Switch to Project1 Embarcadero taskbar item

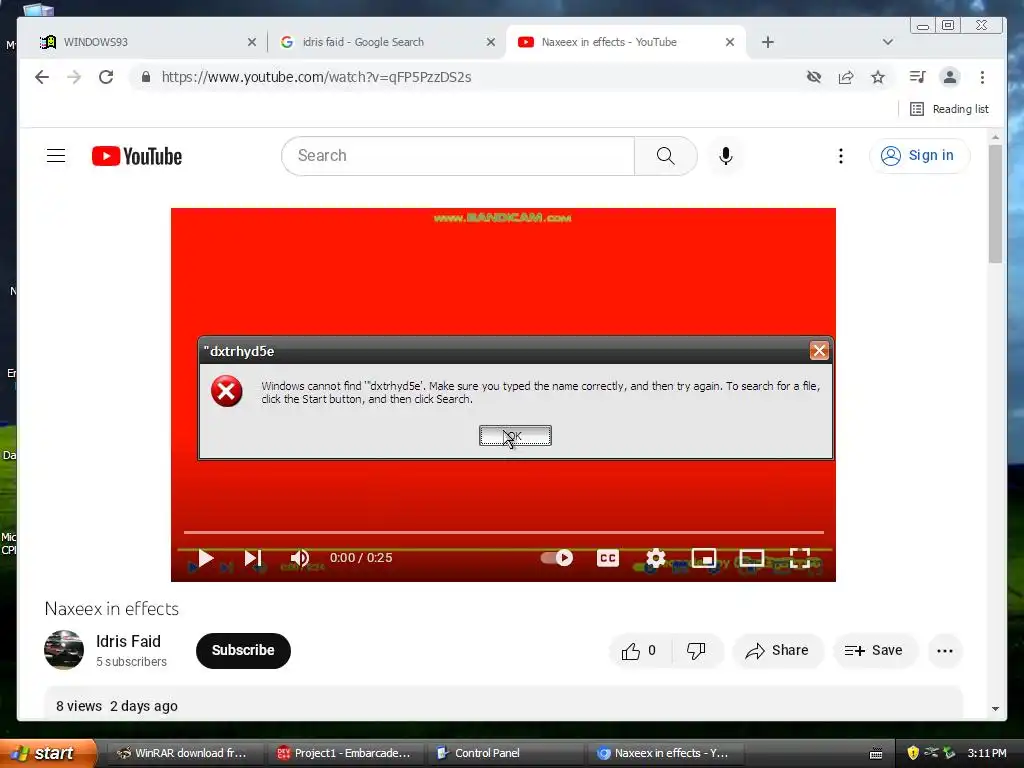344,753
